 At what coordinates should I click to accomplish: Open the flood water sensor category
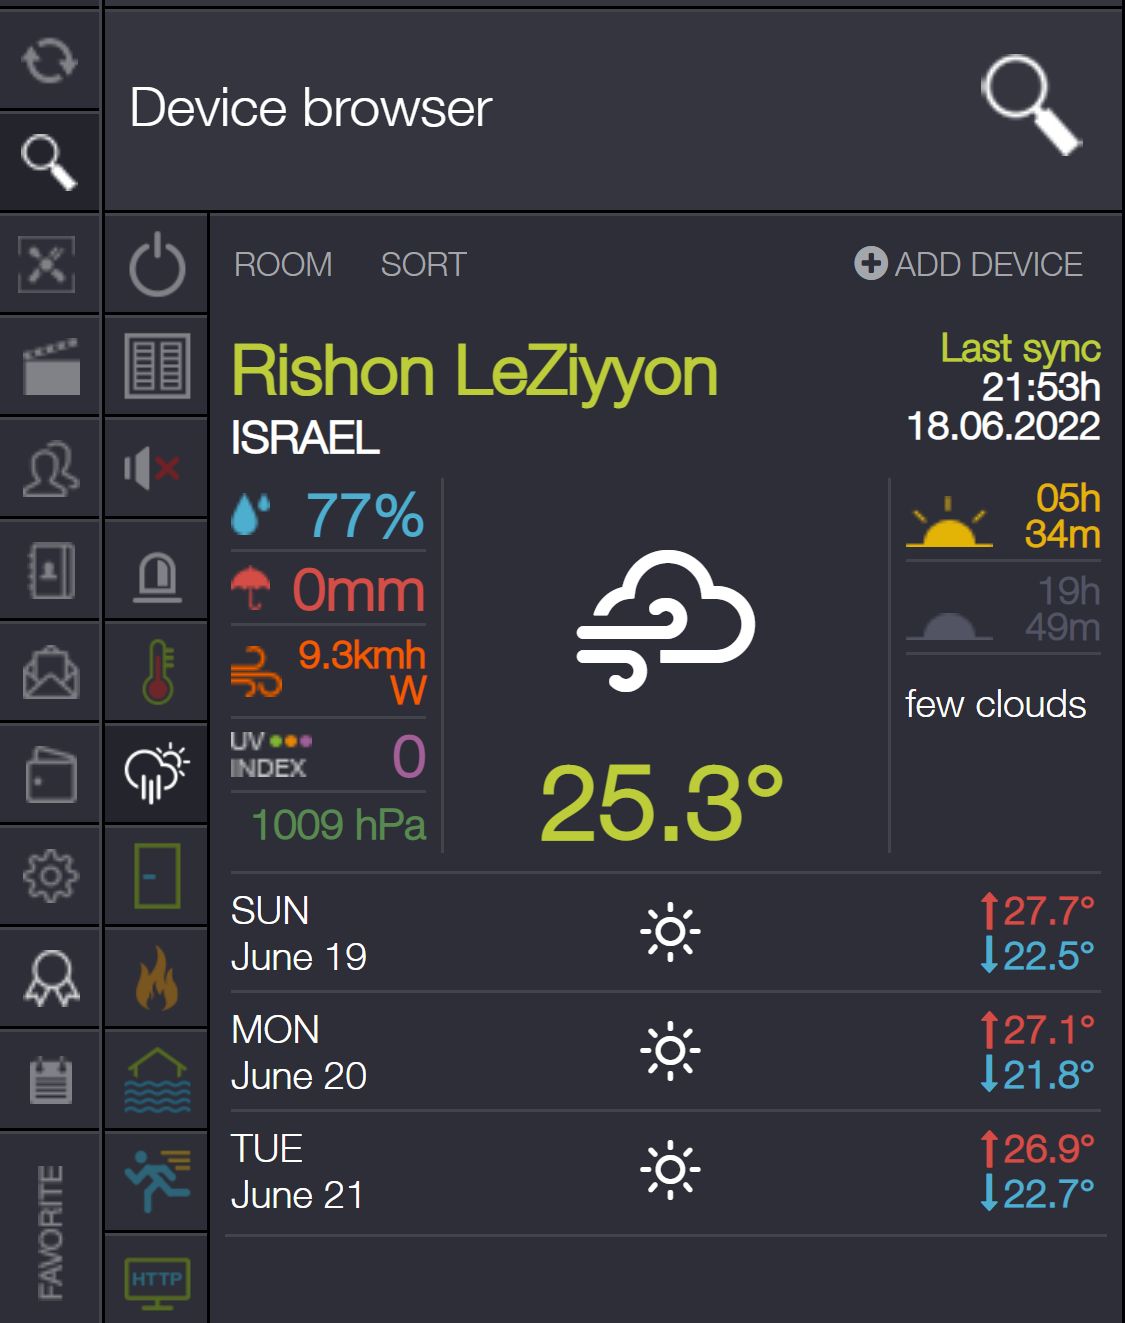(156, 1080)
